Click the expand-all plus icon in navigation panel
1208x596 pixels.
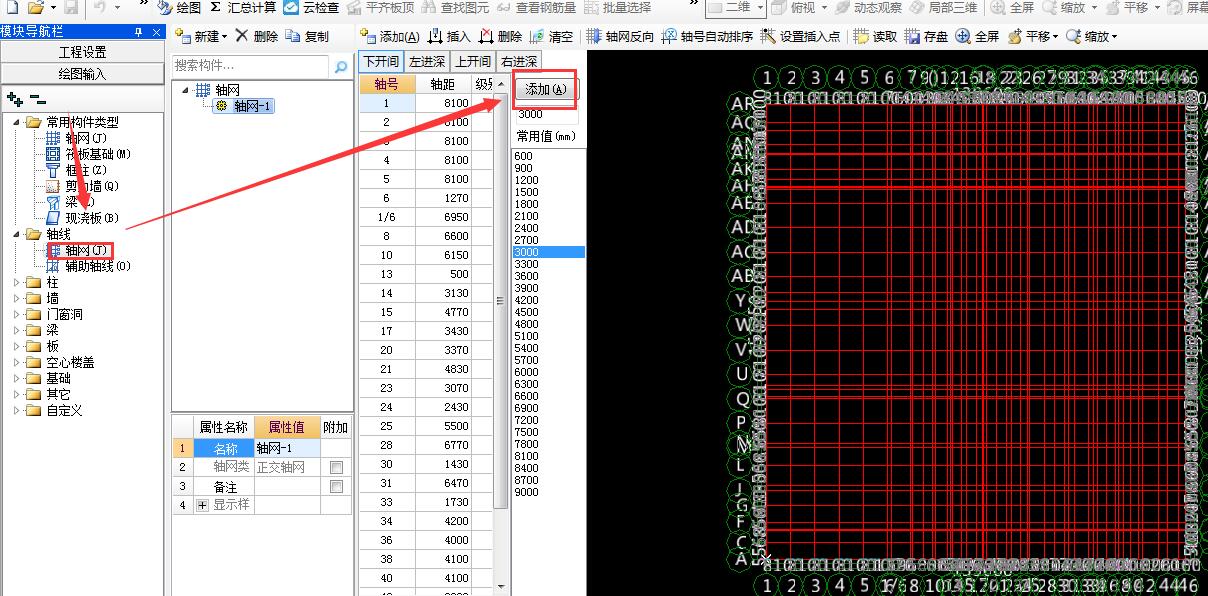tap(14, 99)
